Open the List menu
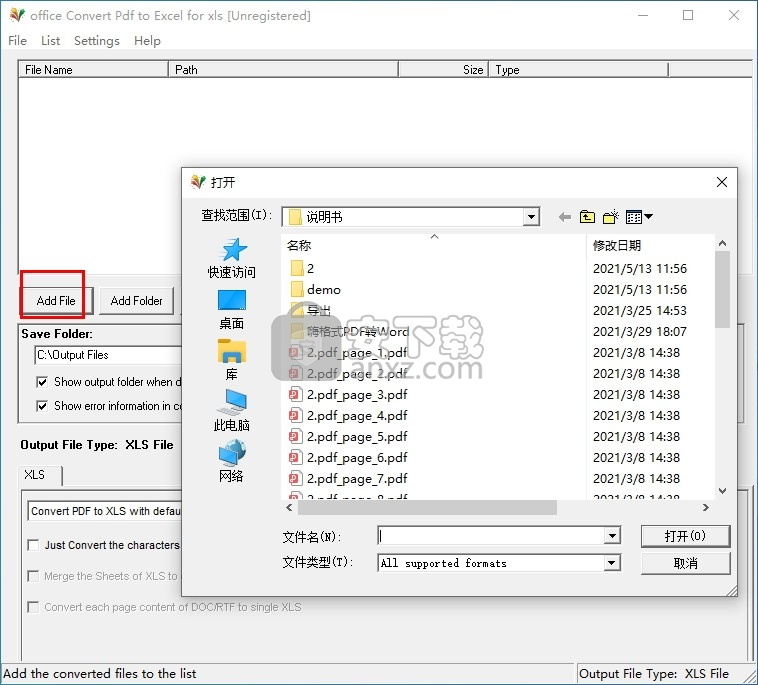The height and width of the screenshot is (685, 758). (x=50, y=41)
